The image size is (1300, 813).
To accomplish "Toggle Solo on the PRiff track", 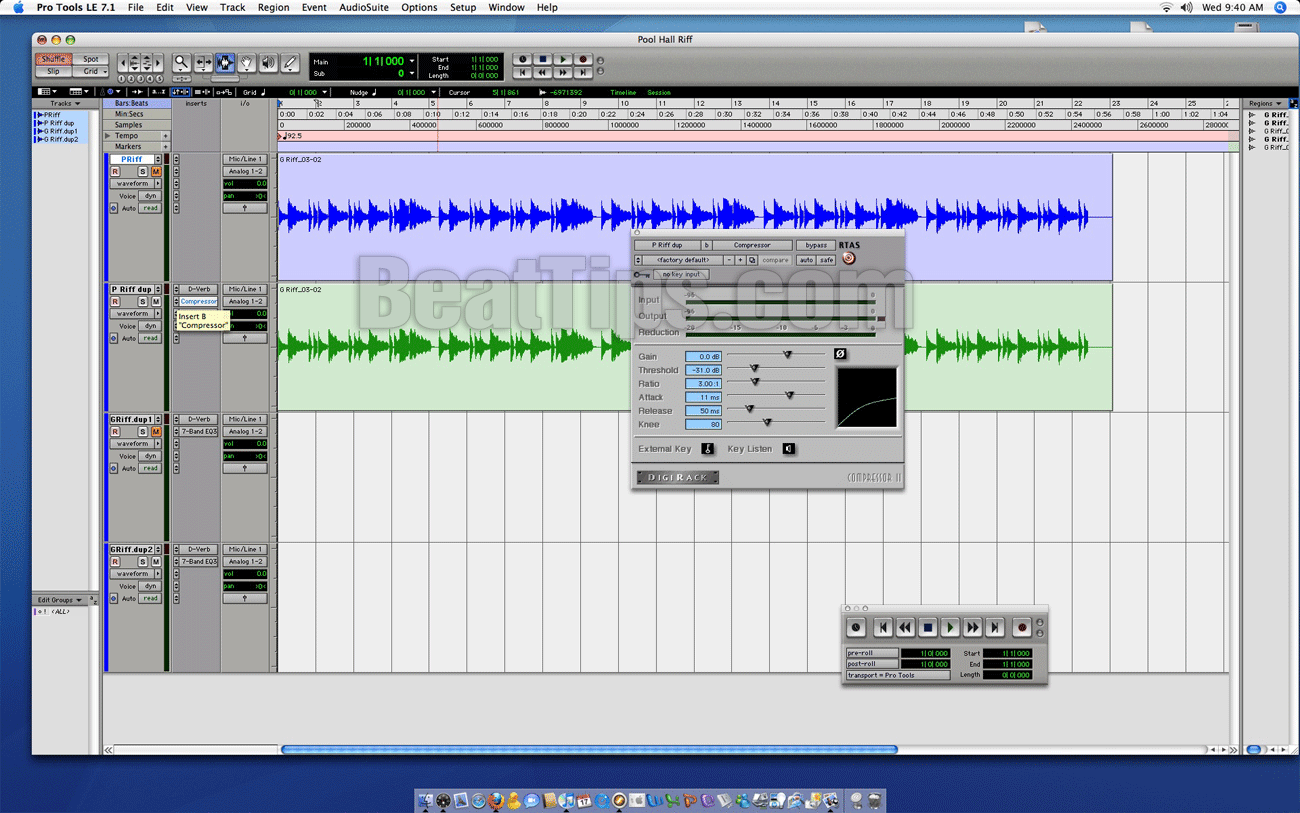I will point(143,172).
